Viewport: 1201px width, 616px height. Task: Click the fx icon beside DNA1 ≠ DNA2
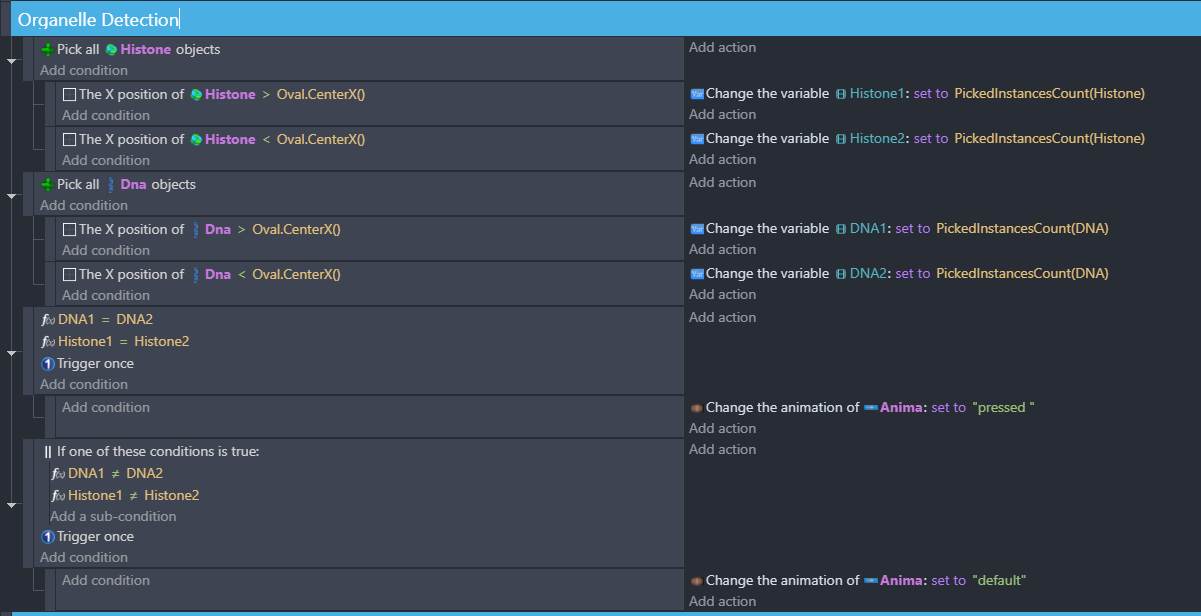click(58, 473)
